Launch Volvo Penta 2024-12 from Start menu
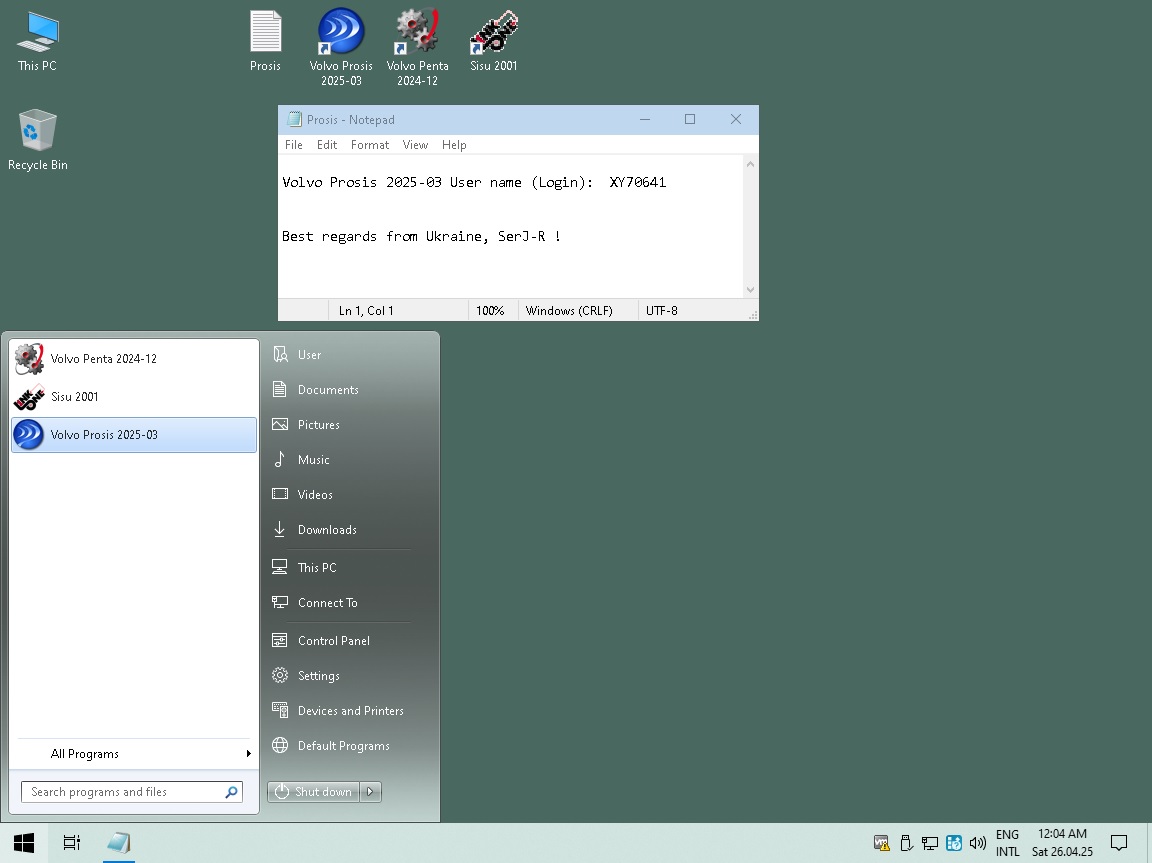This screenshot has height=863, width=1152. [x=134, y=358]
